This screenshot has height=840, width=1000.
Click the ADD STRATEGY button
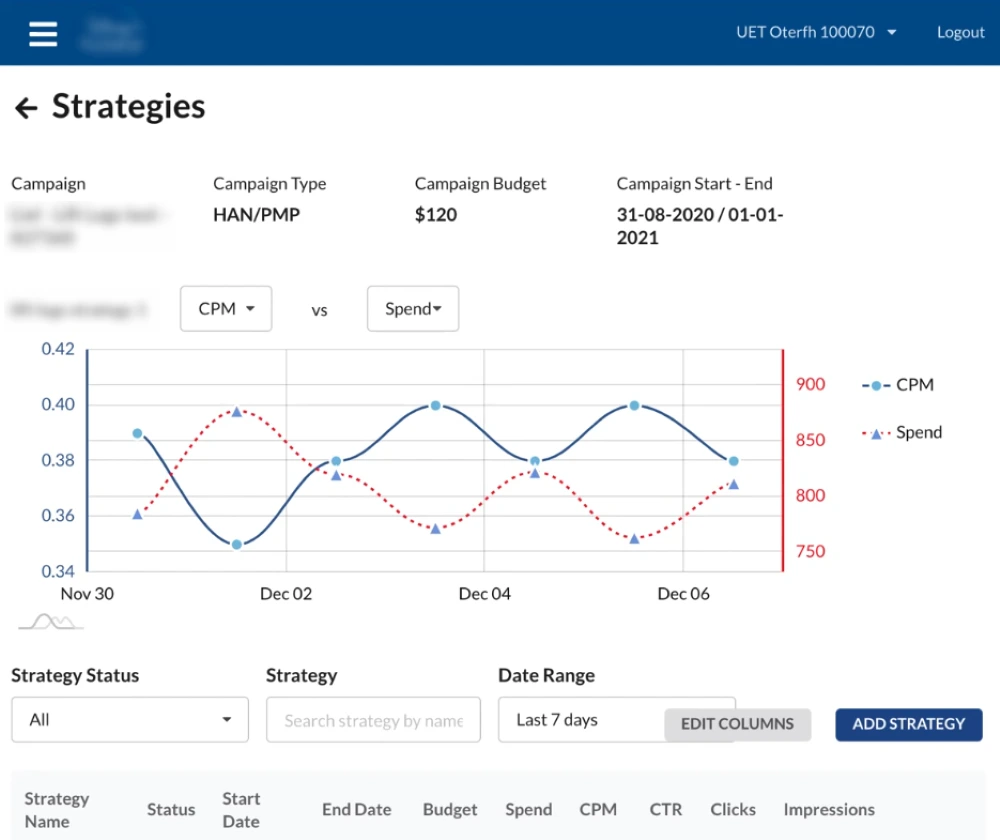tap(909, 724)
